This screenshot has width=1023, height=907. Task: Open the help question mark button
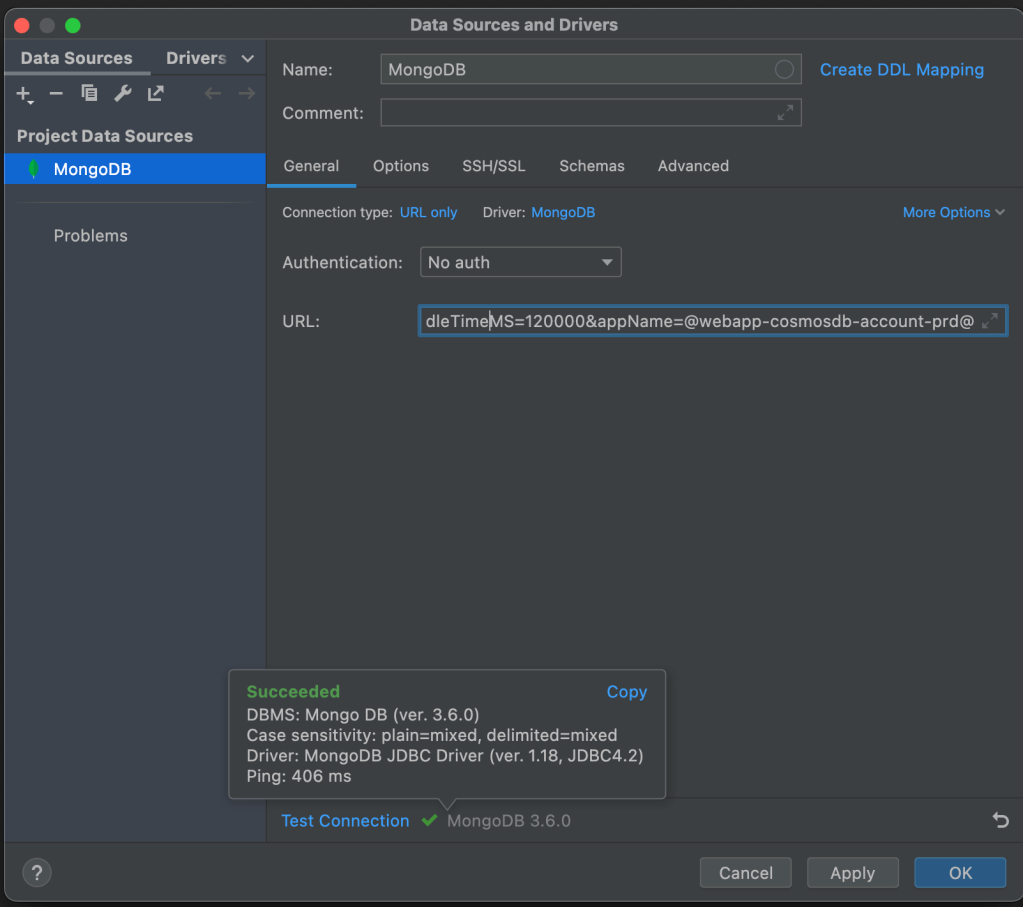(x=36, y=872)
